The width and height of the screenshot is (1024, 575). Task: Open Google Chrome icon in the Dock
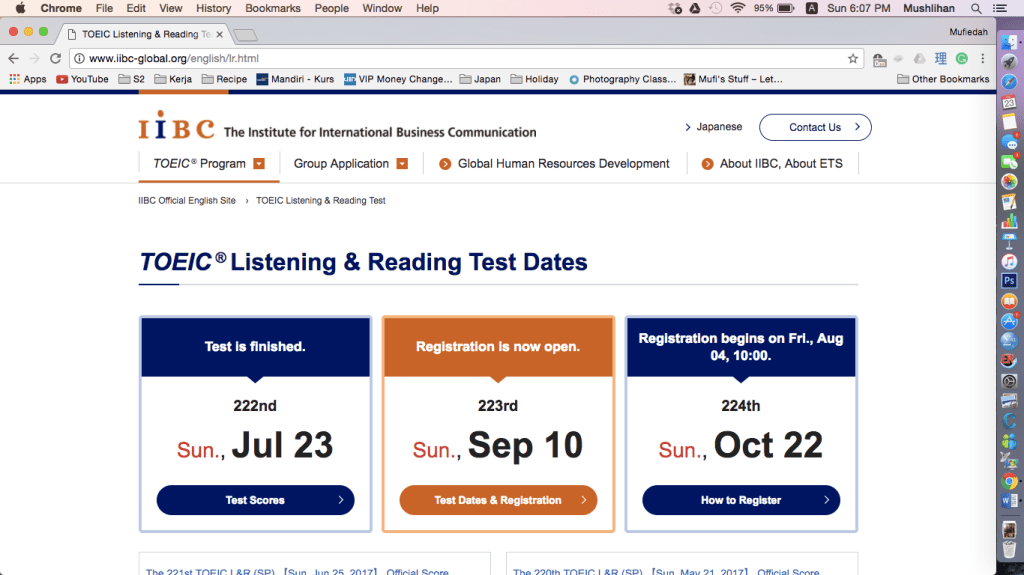point(1009,481)
